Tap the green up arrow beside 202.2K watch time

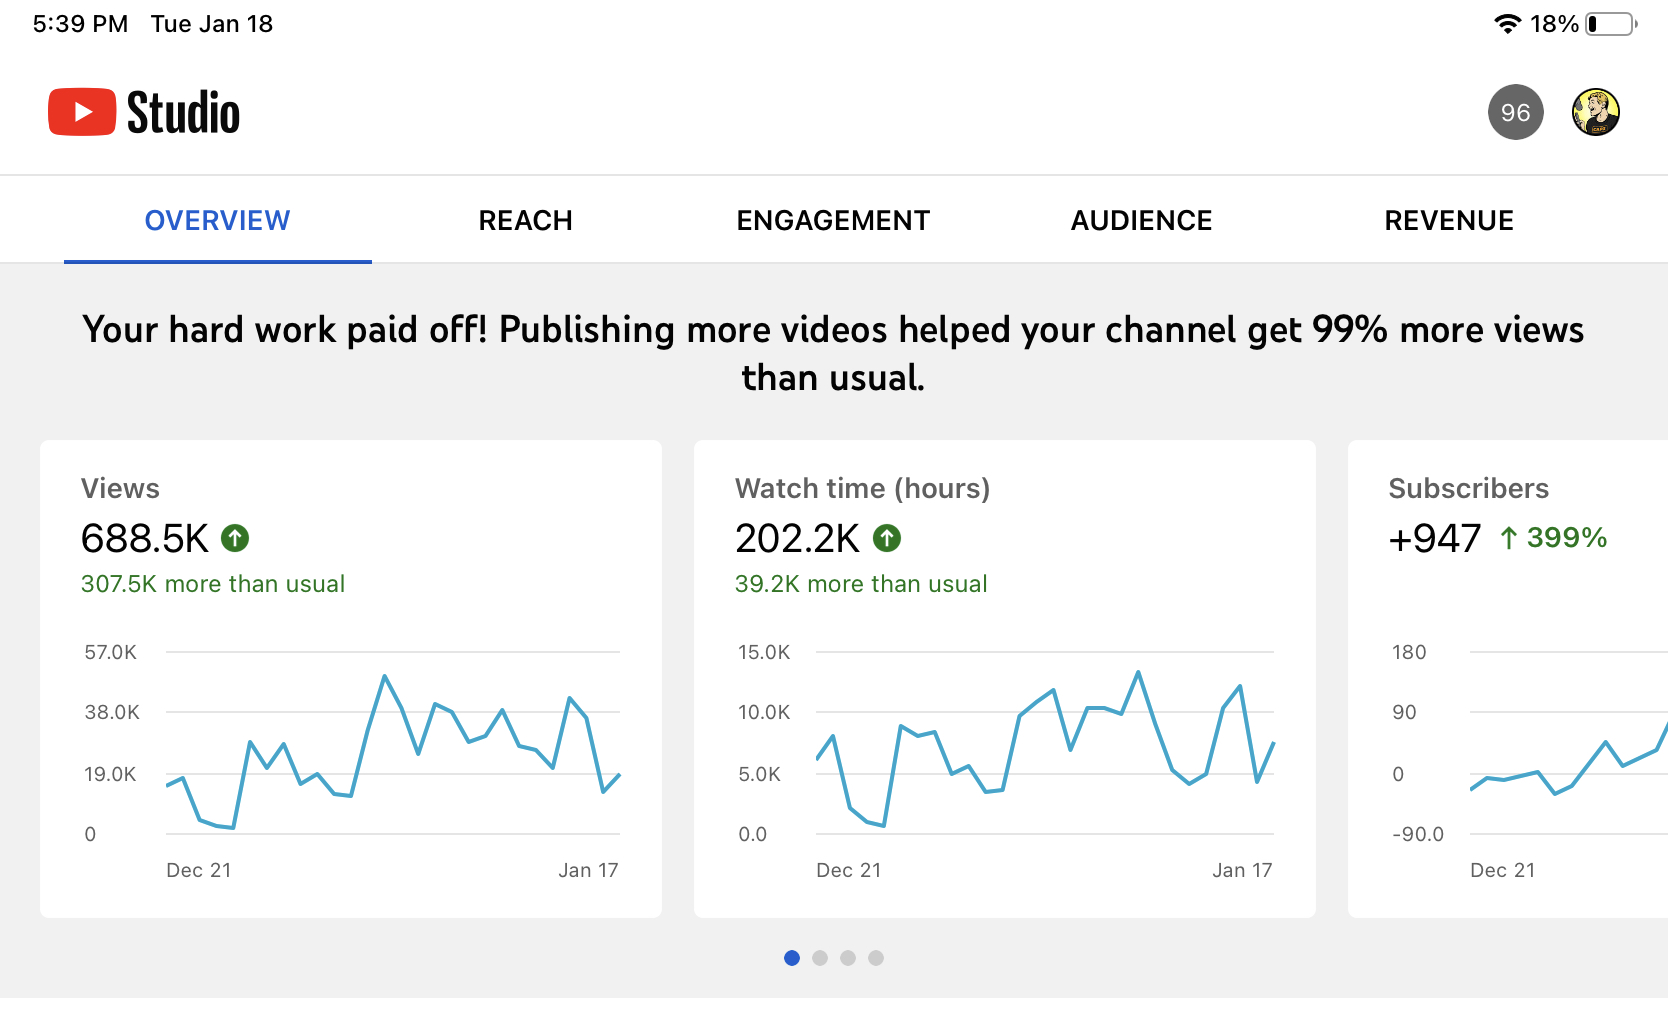[x=887, y=538]
